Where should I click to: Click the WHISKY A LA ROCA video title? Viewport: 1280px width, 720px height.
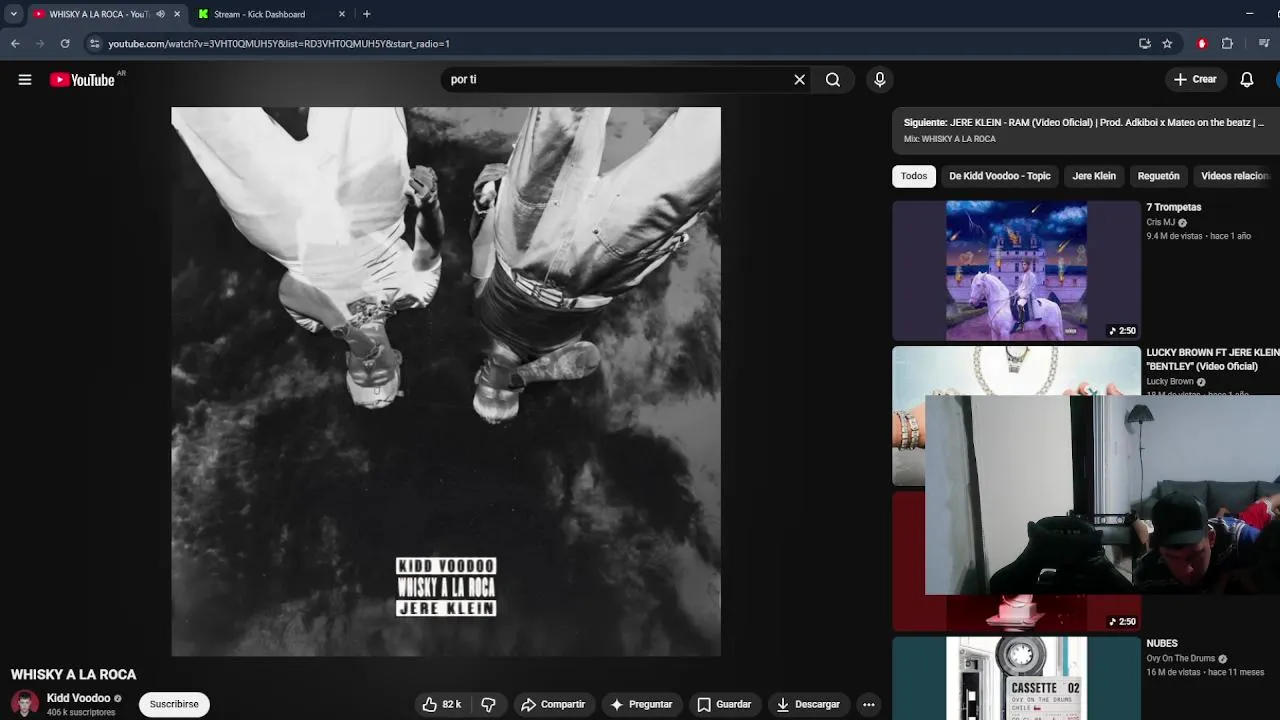(74, 675)
